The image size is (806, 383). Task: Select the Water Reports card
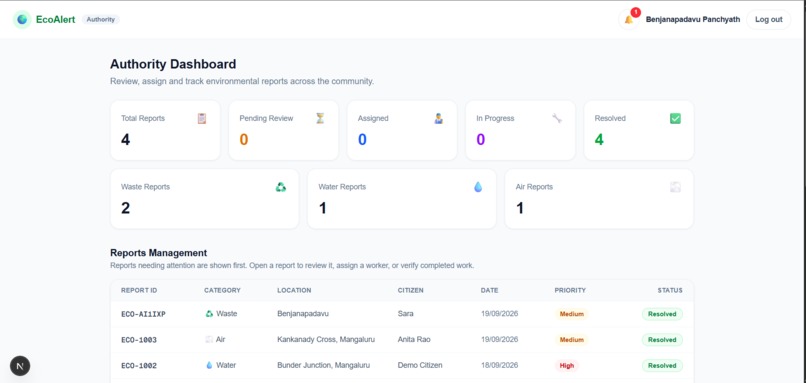pyautogui.click(x=402, y=199)
